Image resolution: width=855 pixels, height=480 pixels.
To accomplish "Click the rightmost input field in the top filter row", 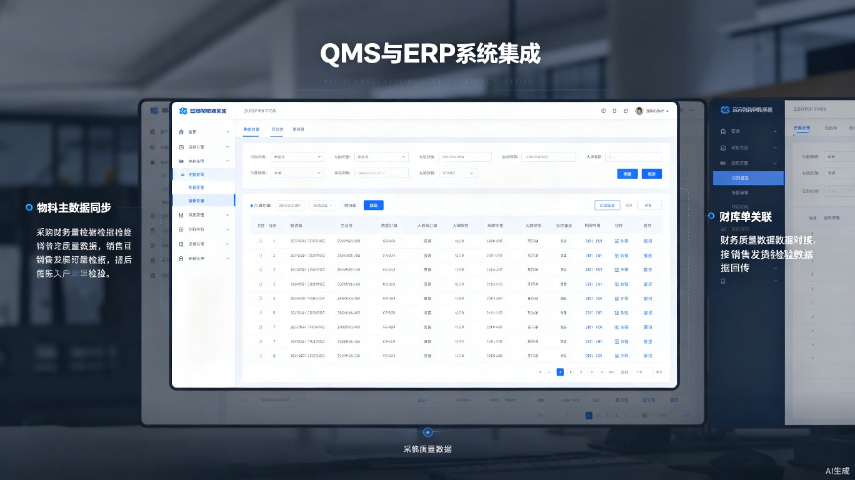I will 633,157.
